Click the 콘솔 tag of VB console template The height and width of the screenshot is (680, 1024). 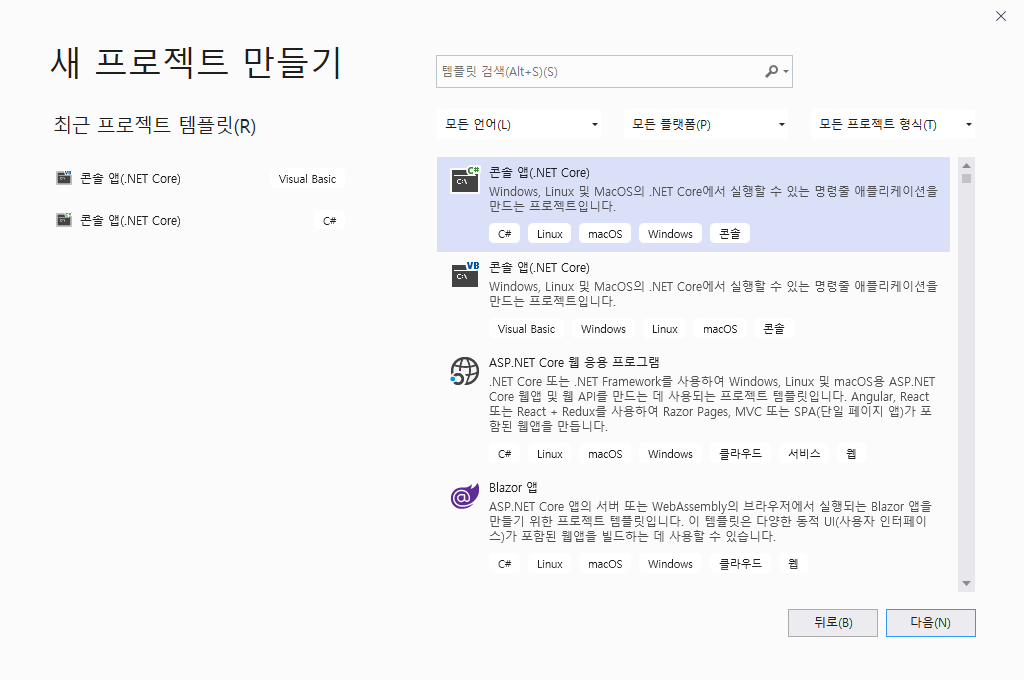(773, 329)
